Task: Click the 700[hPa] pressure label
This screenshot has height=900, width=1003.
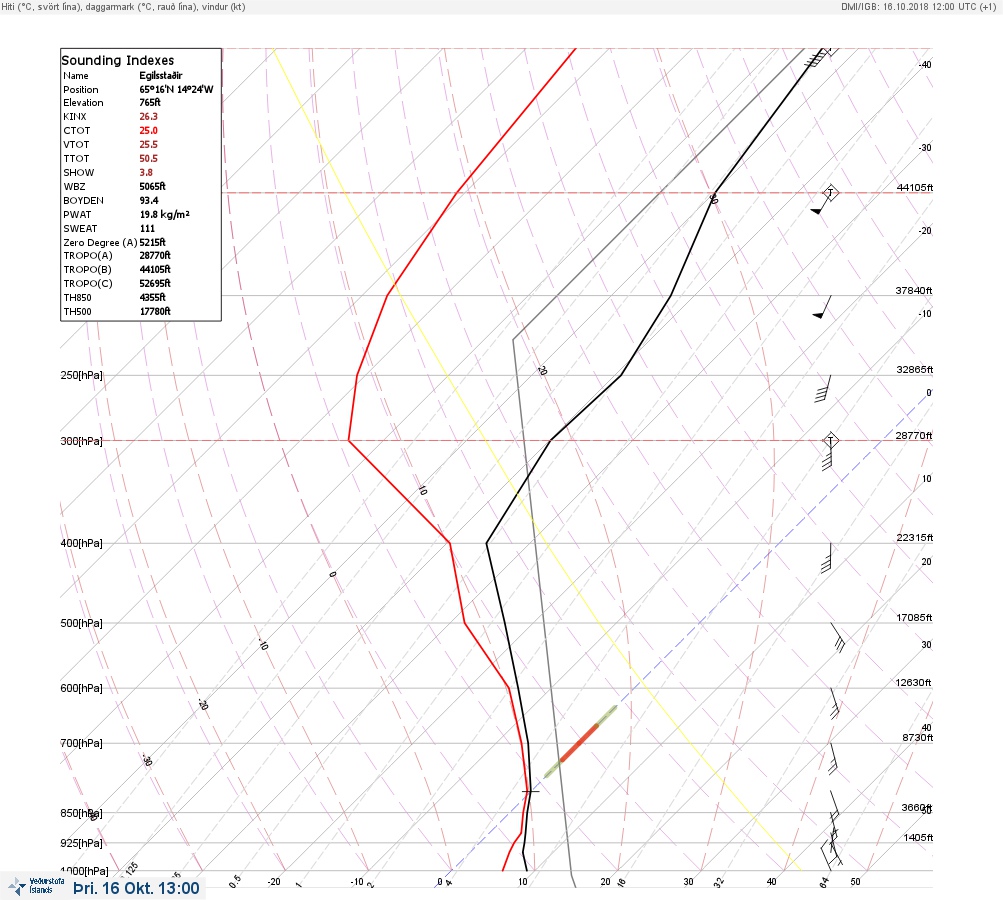Action: coord(81,743)
